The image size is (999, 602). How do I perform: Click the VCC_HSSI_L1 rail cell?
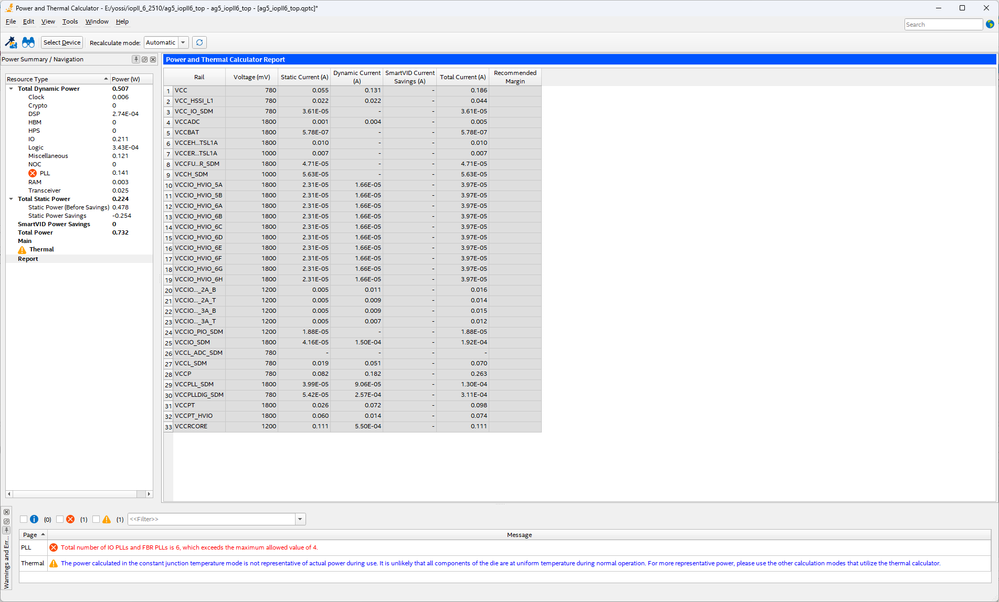(x=199, y=101)
